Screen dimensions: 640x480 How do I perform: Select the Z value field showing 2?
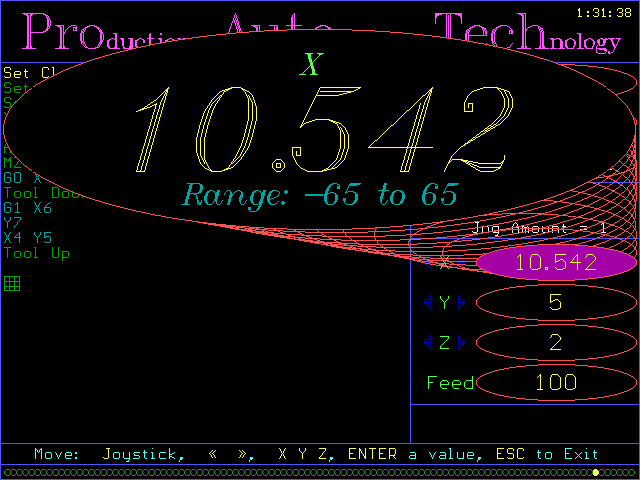[x=556, y=342]
